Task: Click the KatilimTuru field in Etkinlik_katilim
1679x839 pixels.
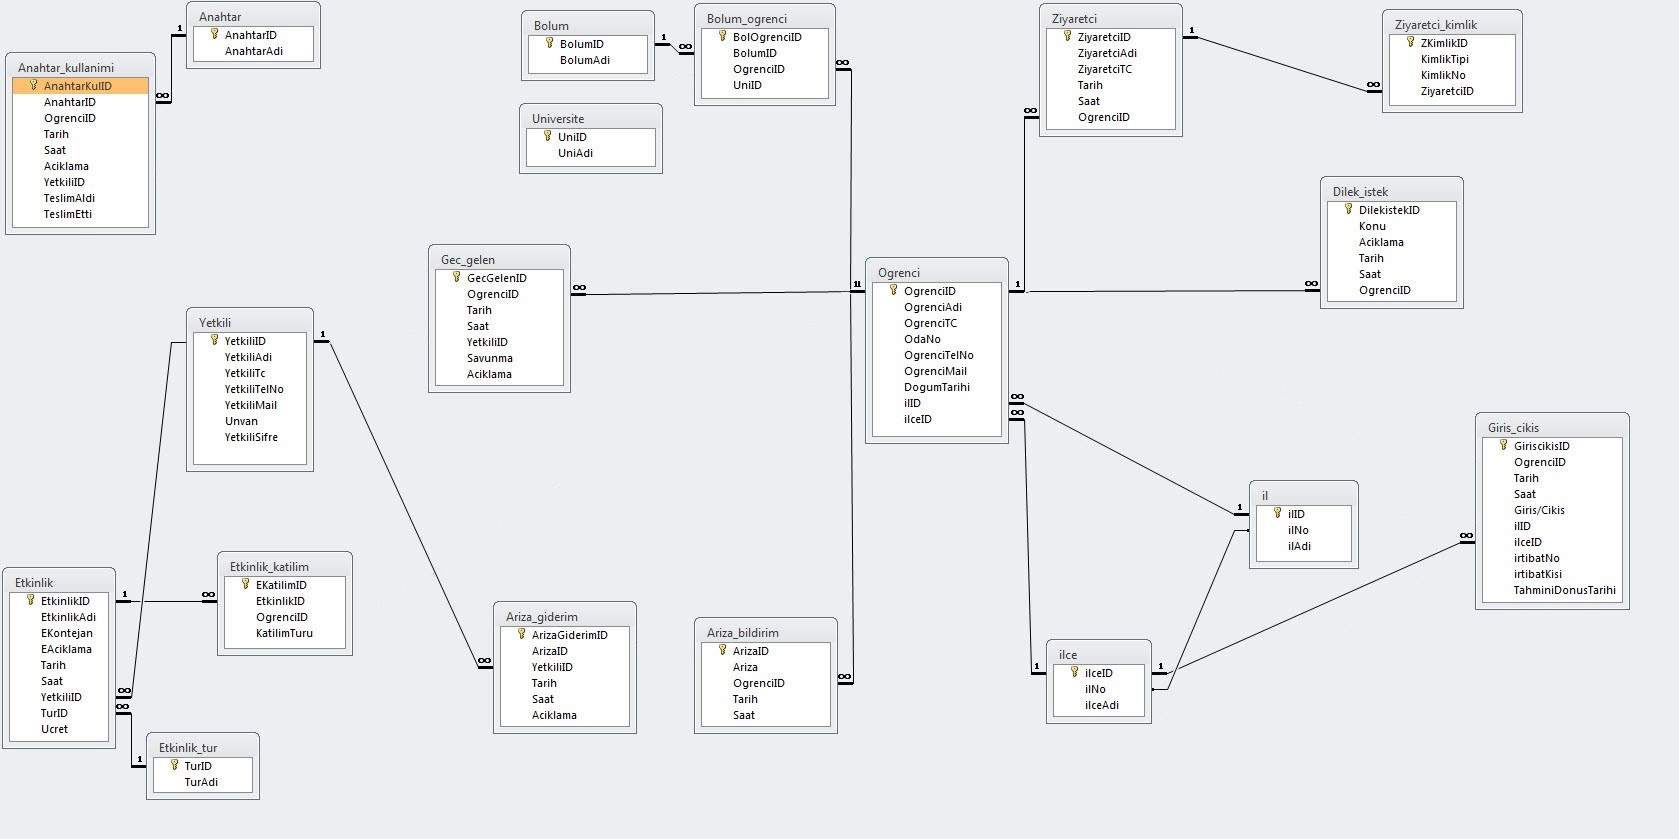Action: click(x=284, y=633)
